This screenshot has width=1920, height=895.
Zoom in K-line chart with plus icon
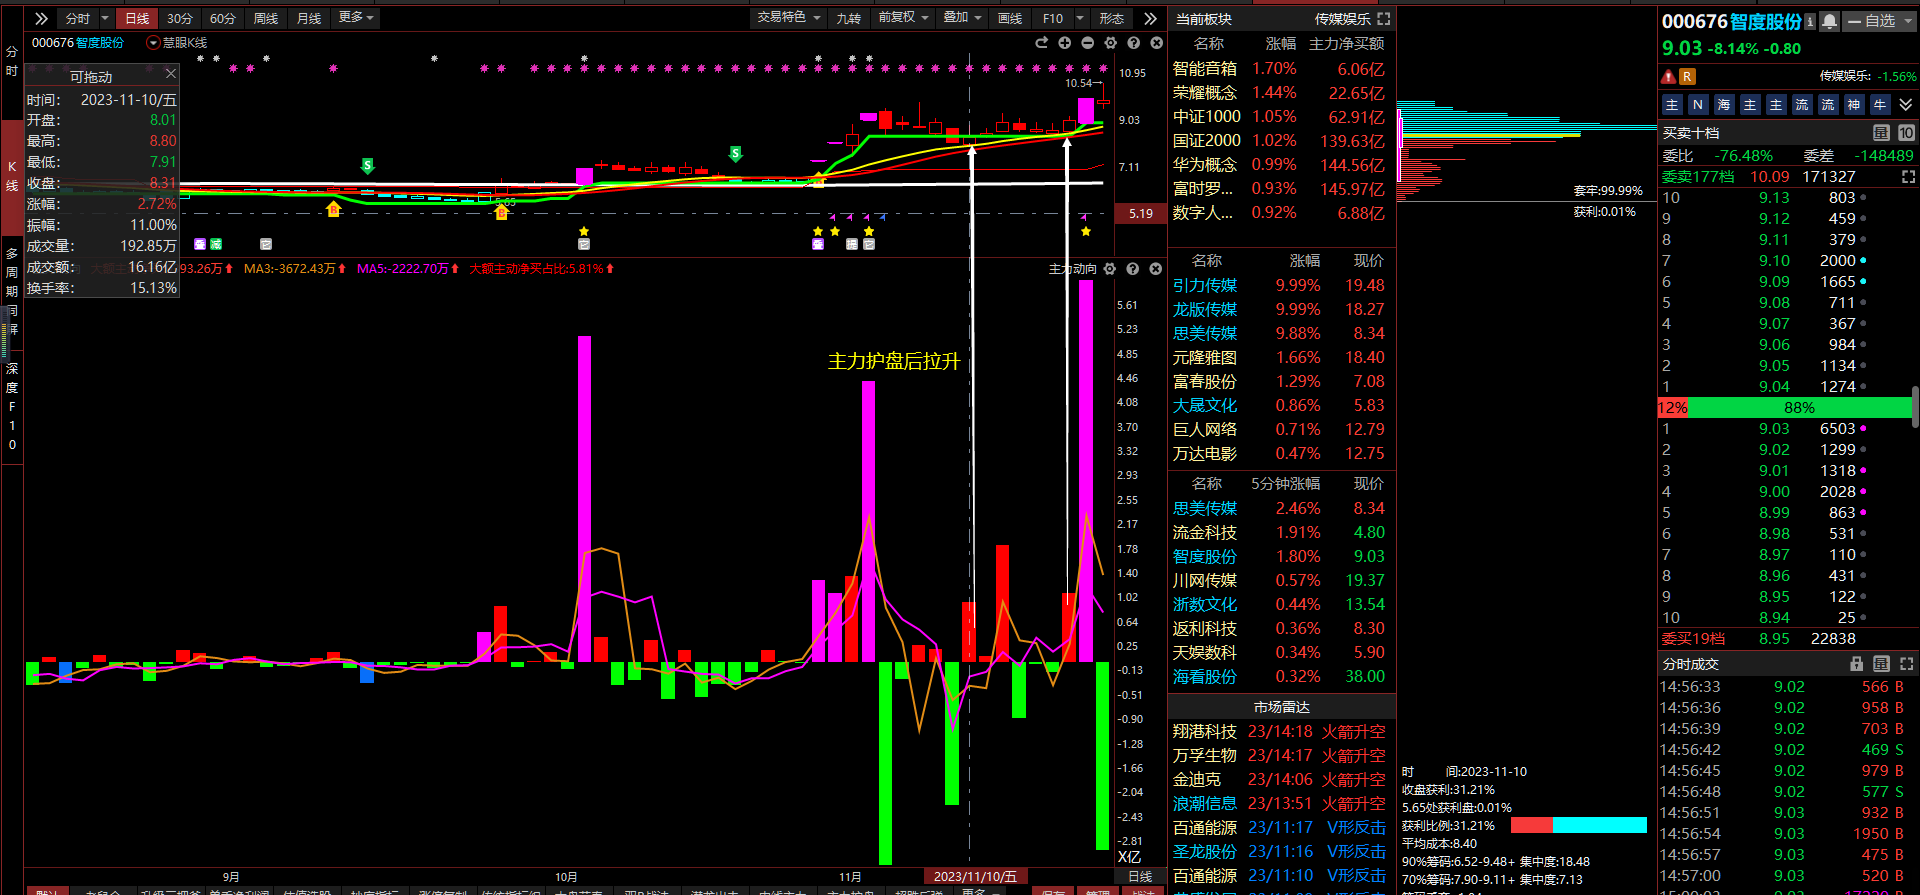click(x=1065, y=43)
